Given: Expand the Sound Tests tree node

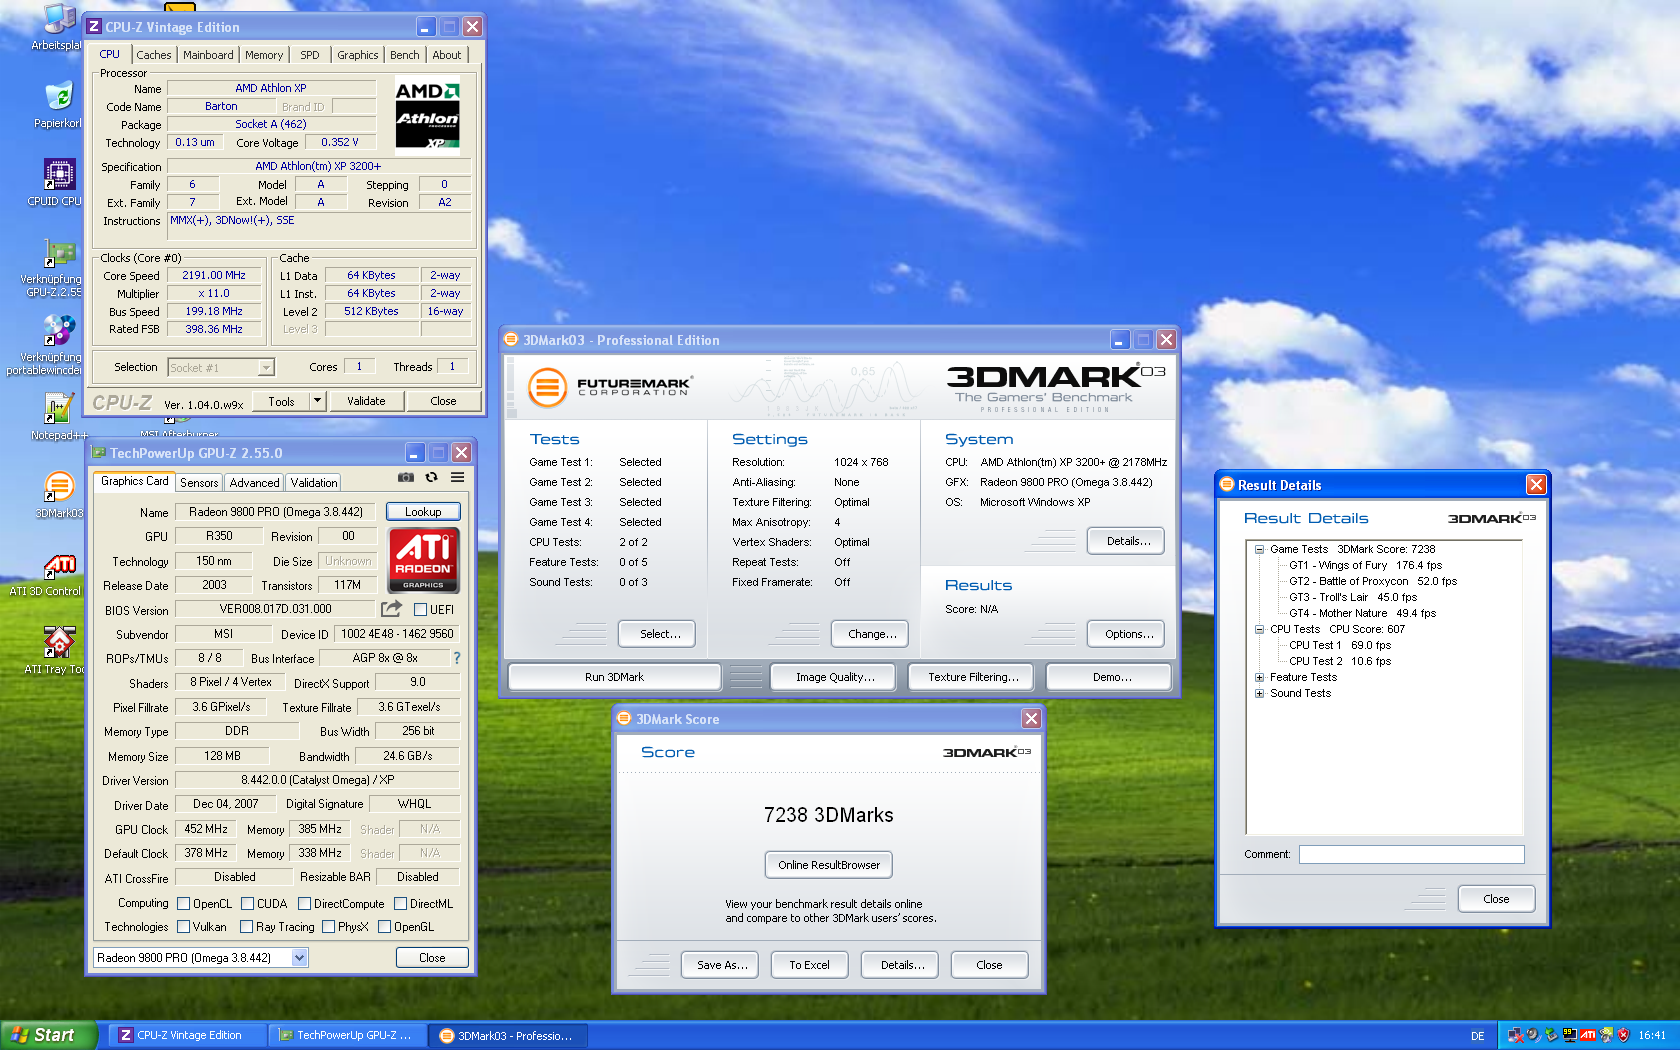Looking at the screenshot, I should (1260, 693).
